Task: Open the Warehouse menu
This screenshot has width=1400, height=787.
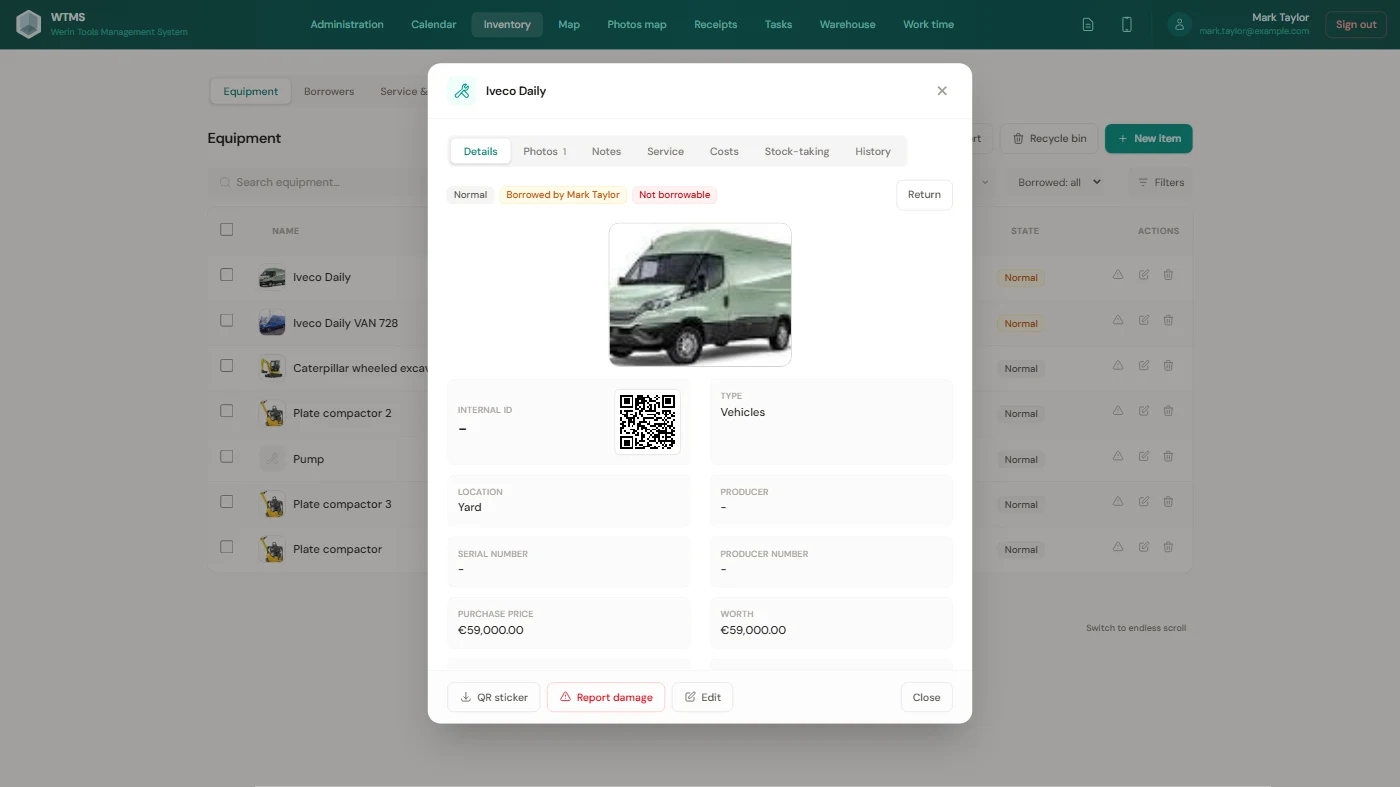Action: click(847, 24)
